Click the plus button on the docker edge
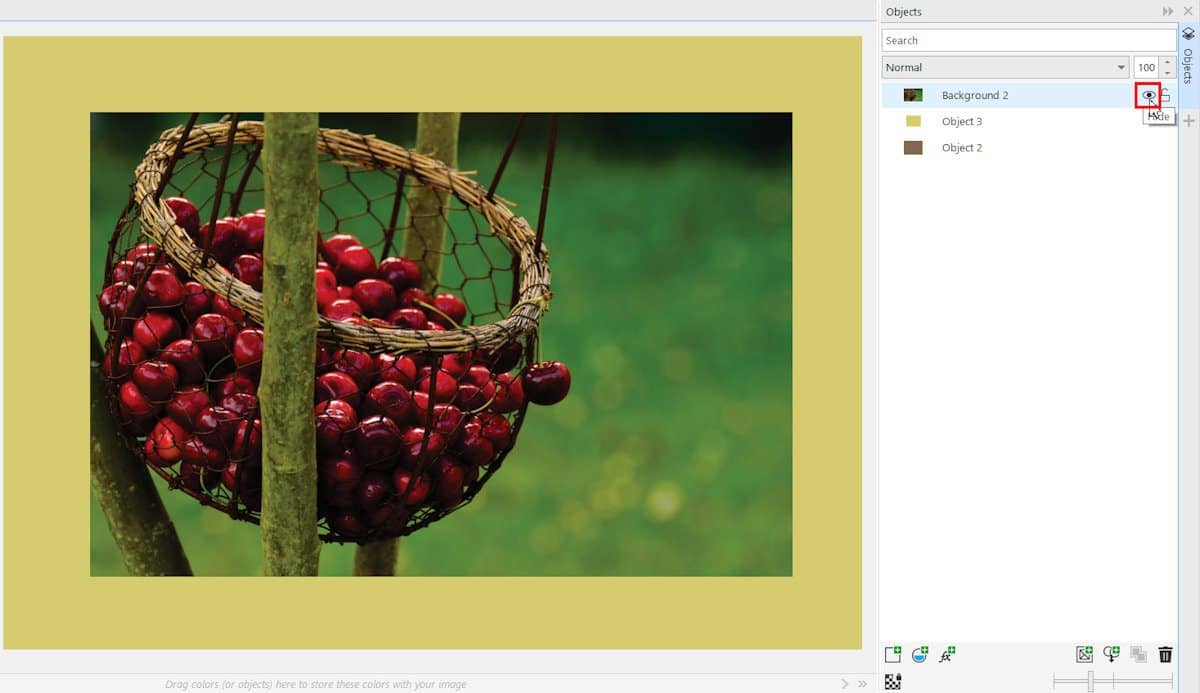This screenshot has width=1200, height=693. pyautogui.click(x=1189, y=121)
